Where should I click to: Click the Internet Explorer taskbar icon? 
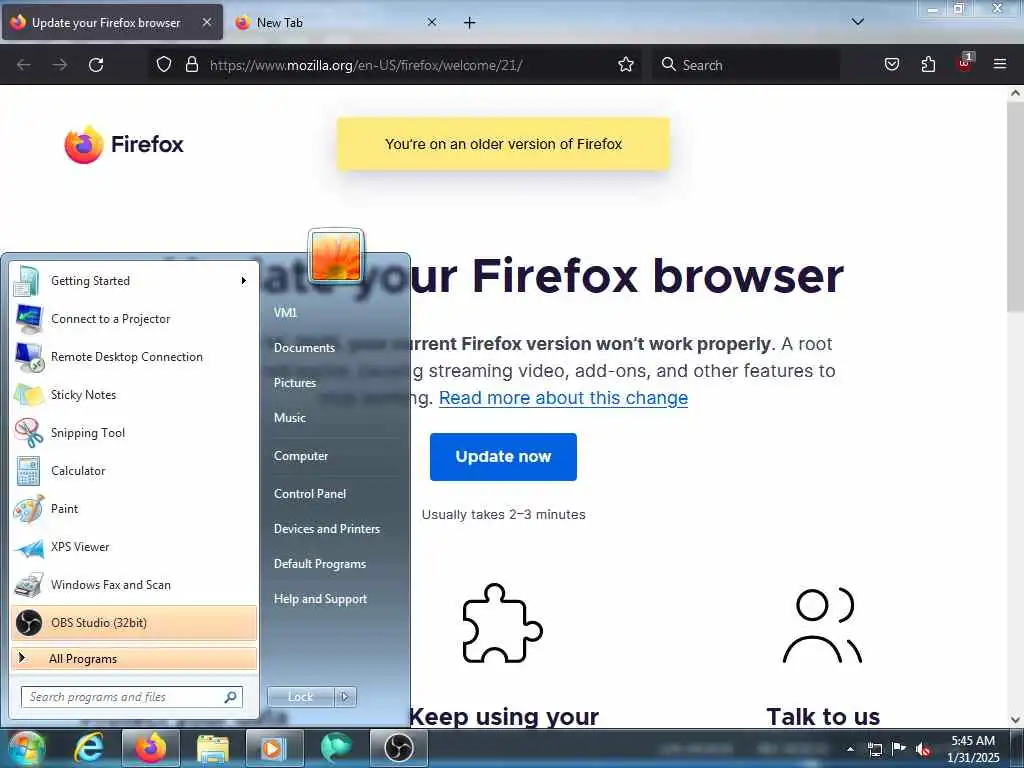click(88, 748)
